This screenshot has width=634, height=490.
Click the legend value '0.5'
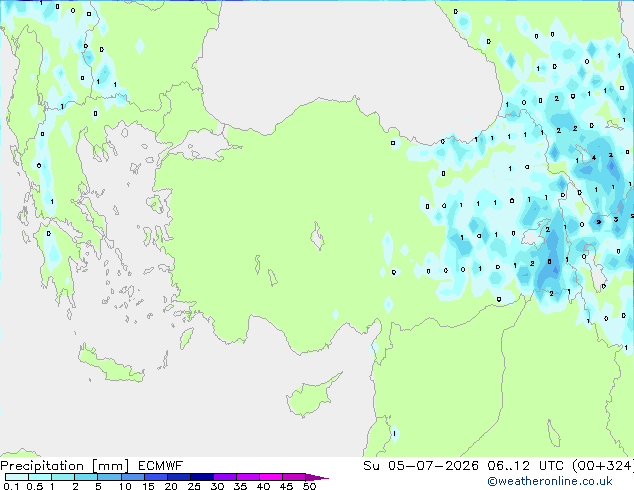coord(34,486)
